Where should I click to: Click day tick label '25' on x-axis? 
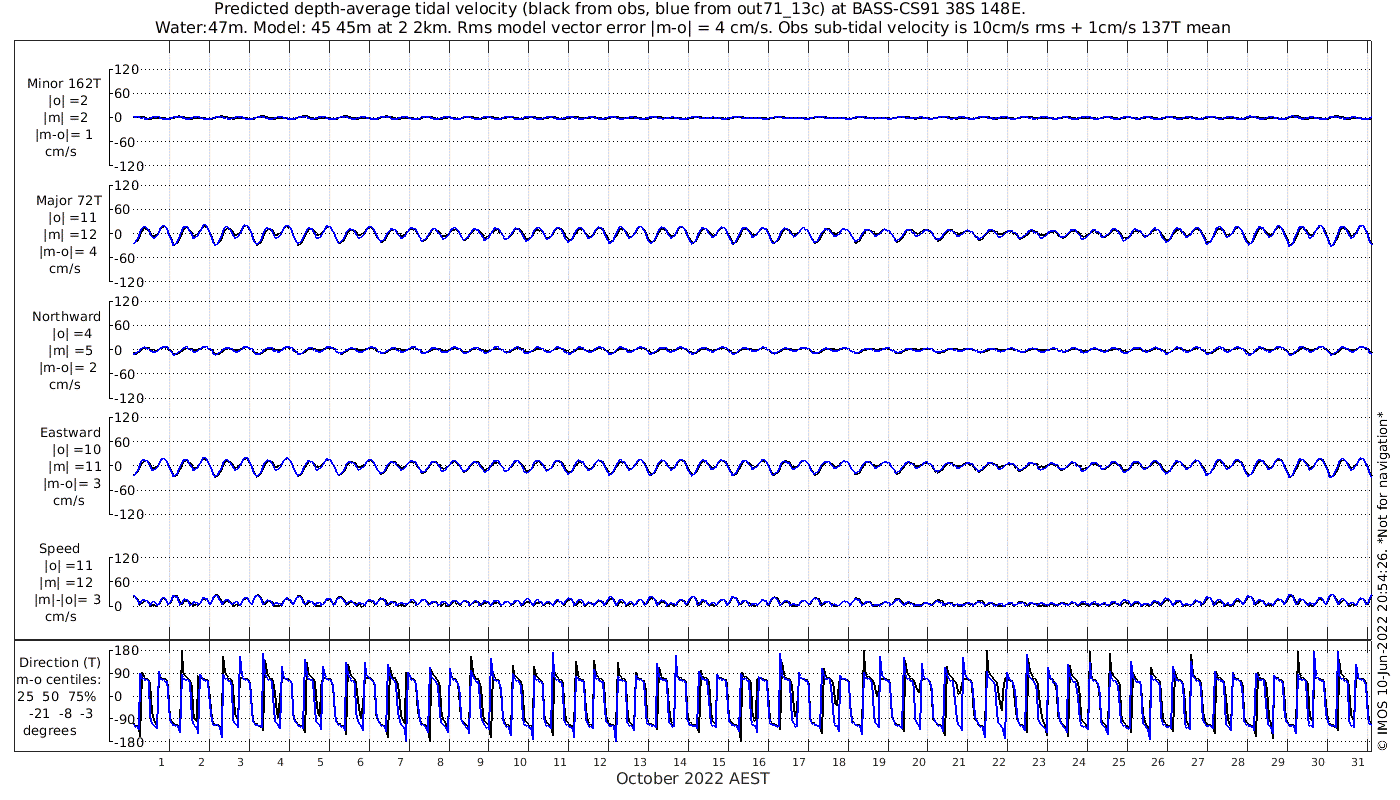tap(1118, 762)
